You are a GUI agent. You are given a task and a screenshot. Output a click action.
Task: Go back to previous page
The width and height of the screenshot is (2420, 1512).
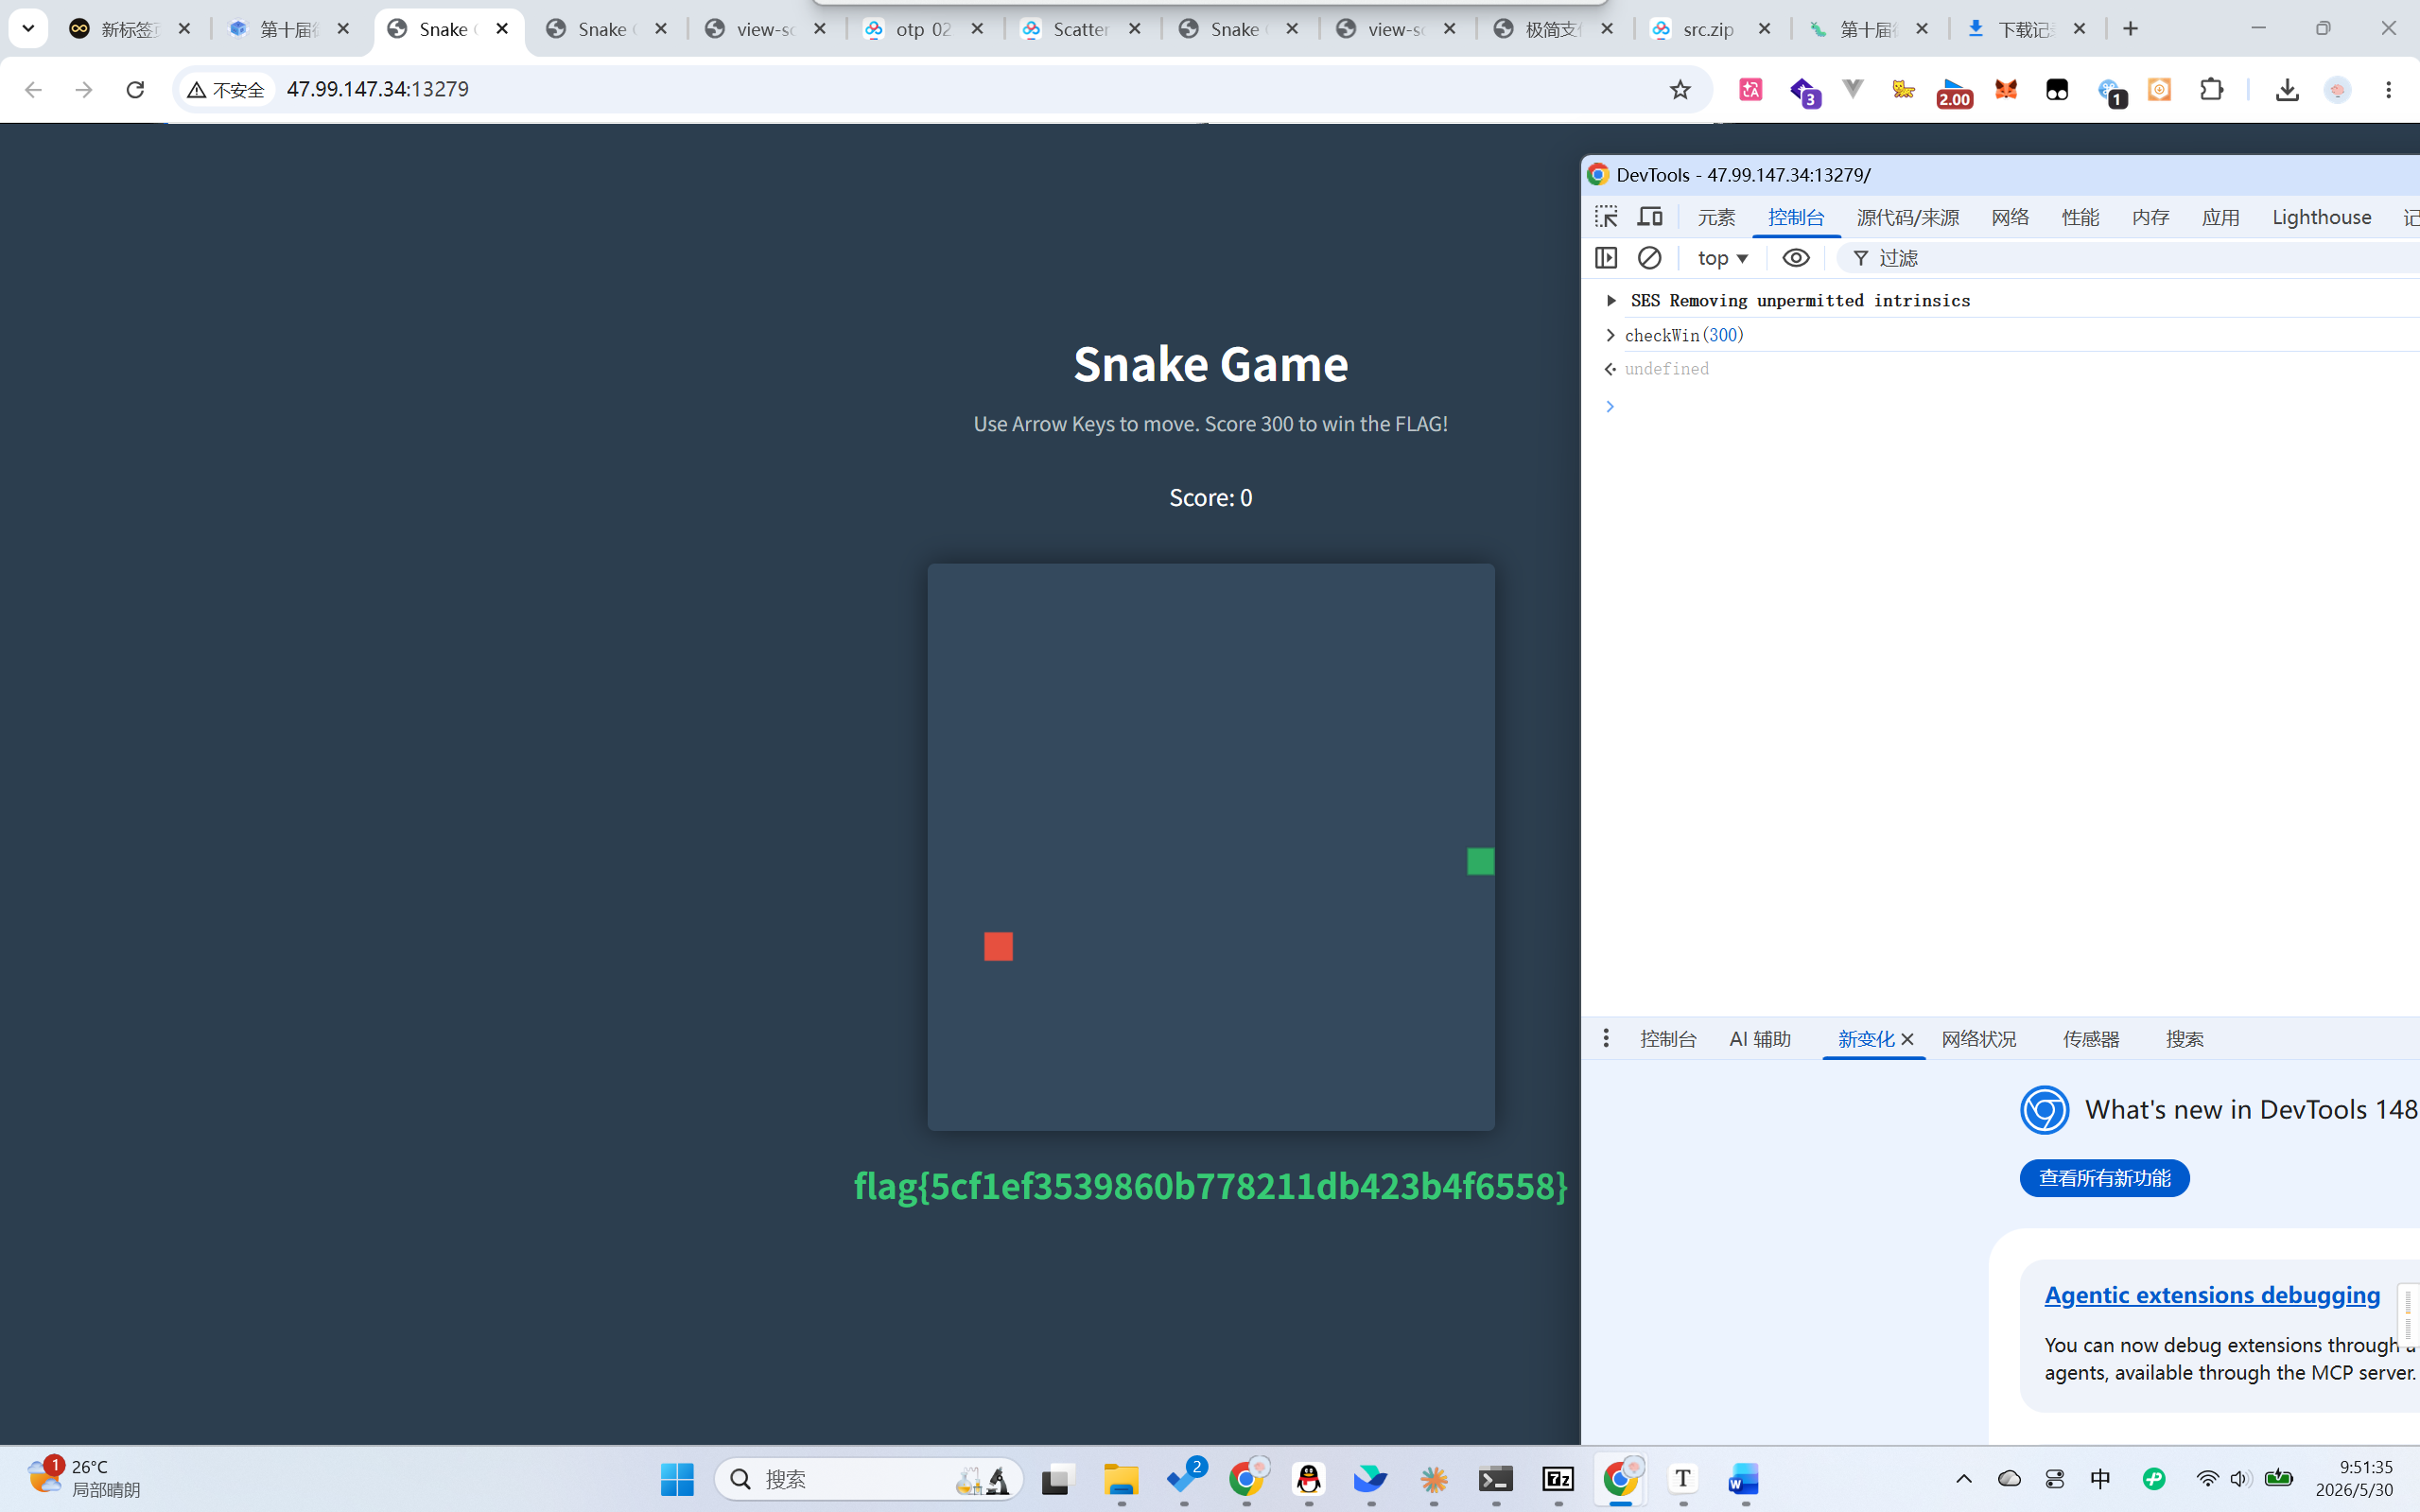click(x=33, y=89)
